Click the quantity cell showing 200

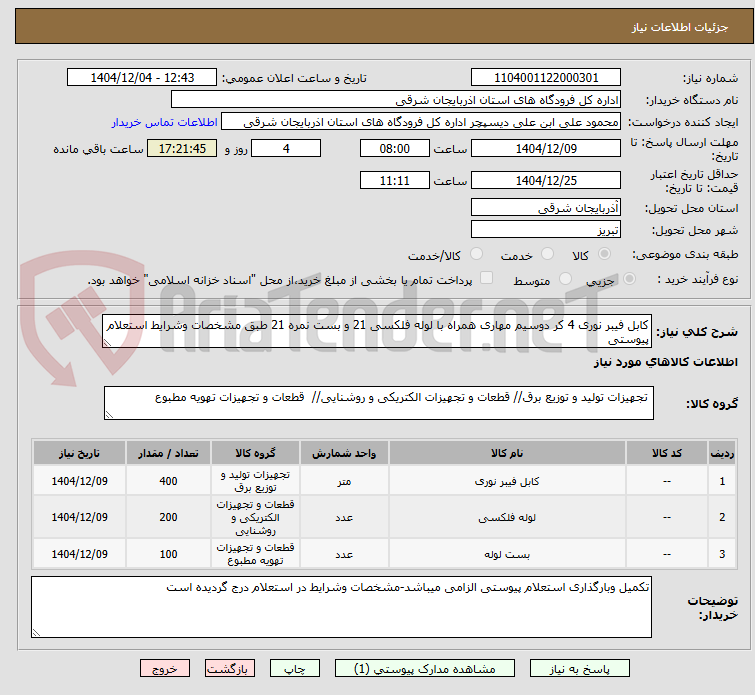coord(168,517)
